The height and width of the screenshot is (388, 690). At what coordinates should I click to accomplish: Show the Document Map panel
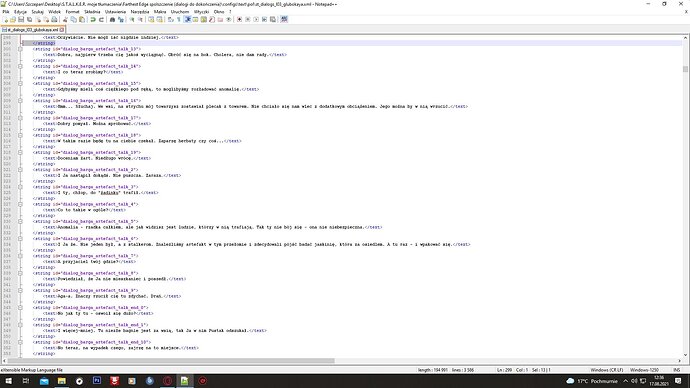pyautogui.click(x=204, y=20)
